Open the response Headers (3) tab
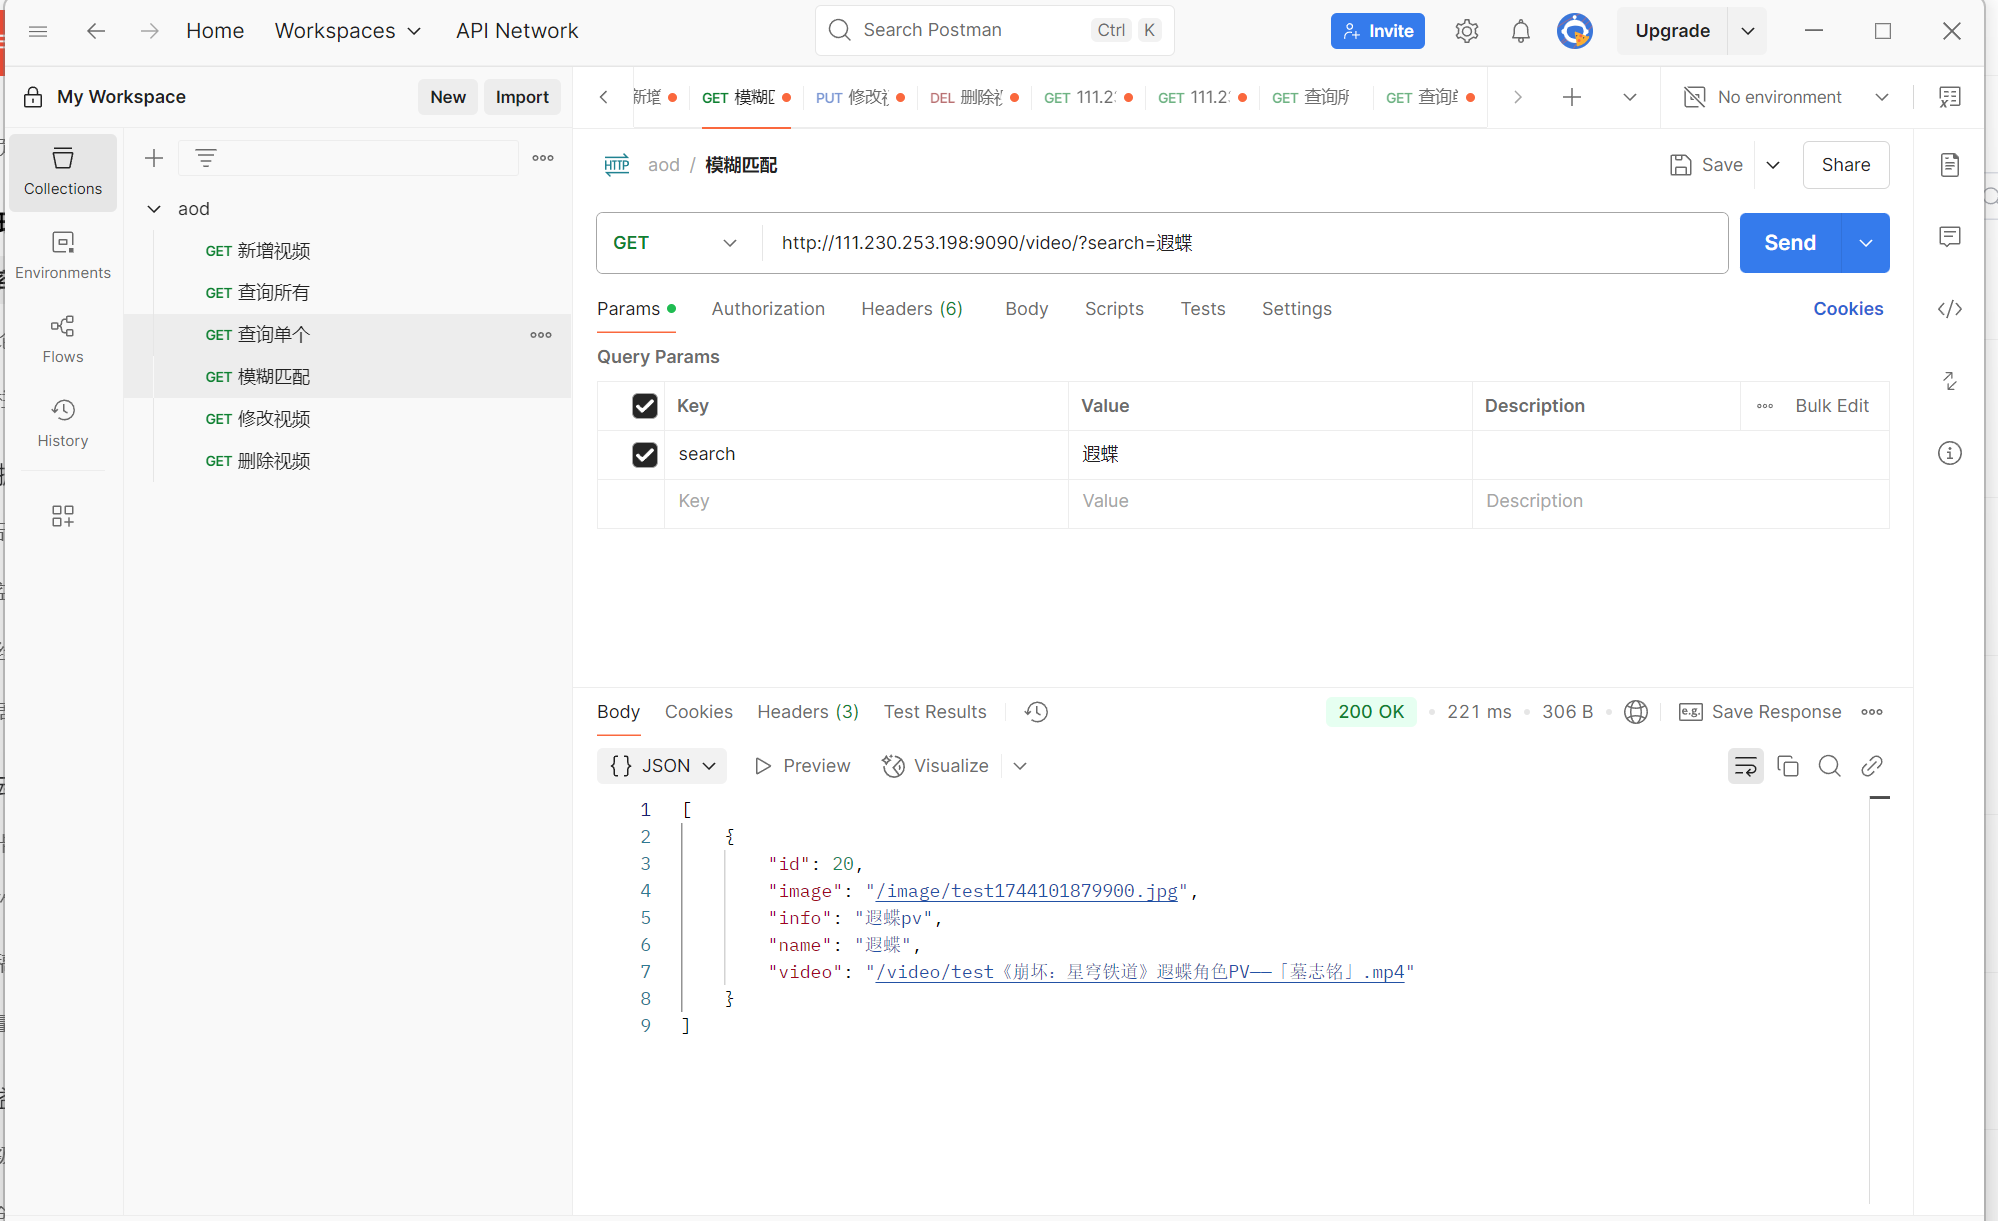1998x1221 pixels. (x=807, y=712)
